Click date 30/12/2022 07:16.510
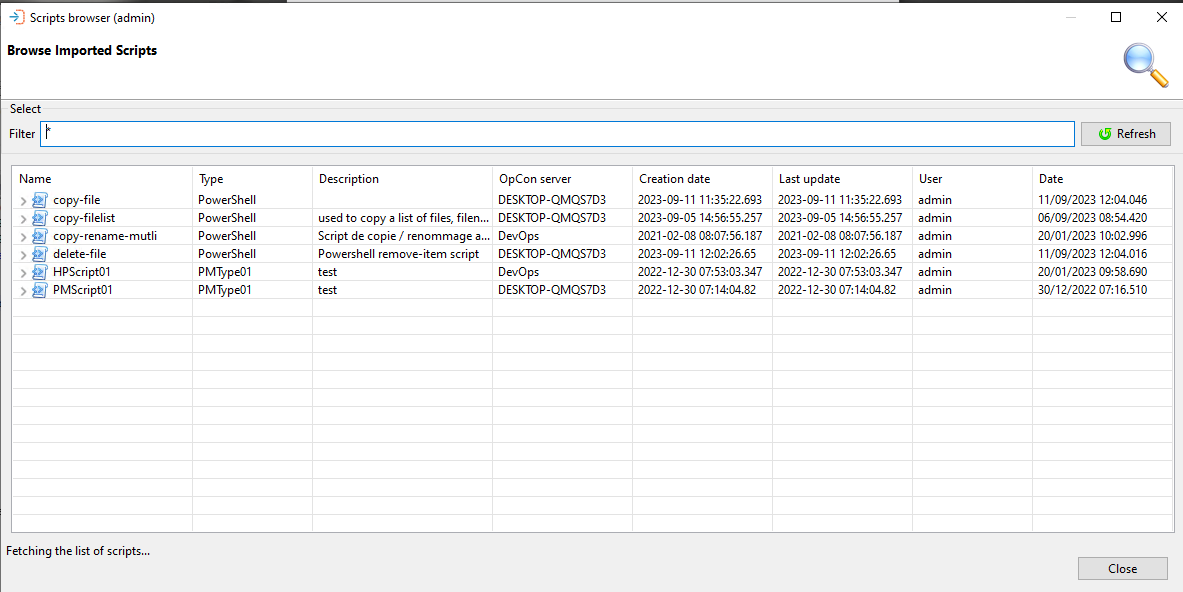Screen dimensions: 1183x592 (x=1092, y=290)
